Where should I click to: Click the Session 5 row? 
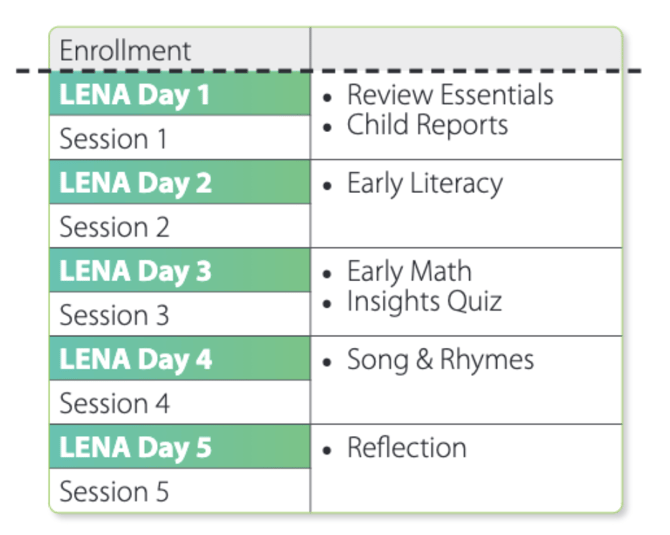click(114, 491)
